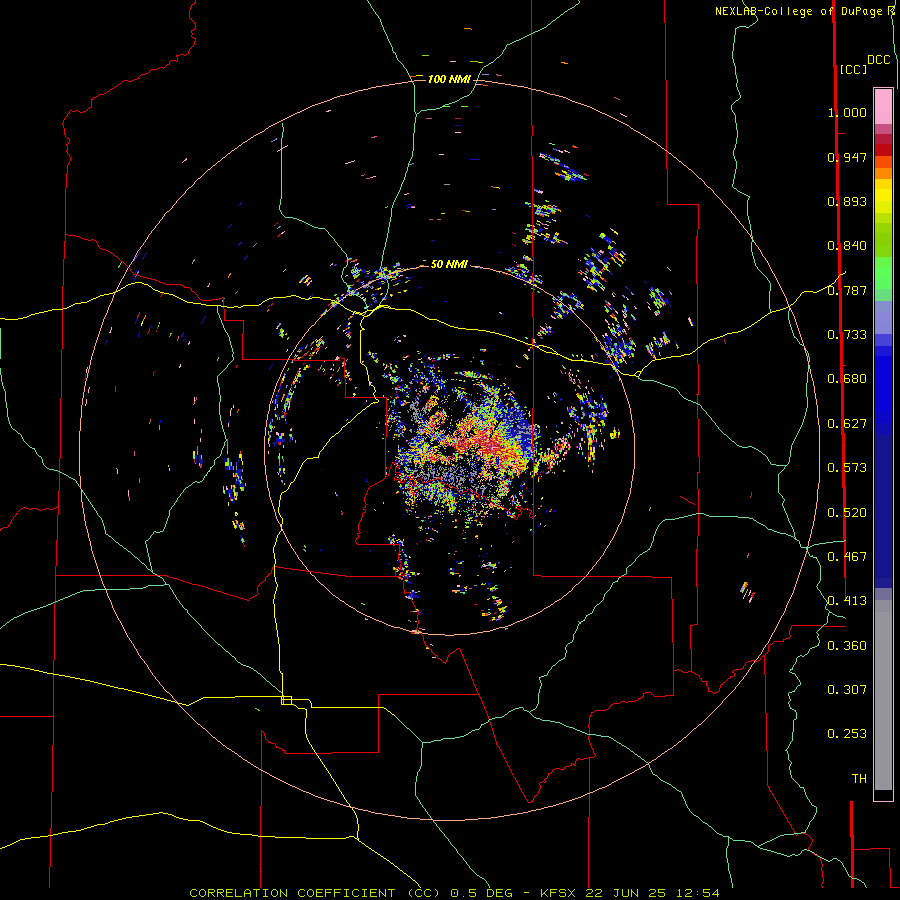The height and width of the screenshot is (900, 900).
Task: Click the [CC] legend unit label
Action: [x=853, y=69]
